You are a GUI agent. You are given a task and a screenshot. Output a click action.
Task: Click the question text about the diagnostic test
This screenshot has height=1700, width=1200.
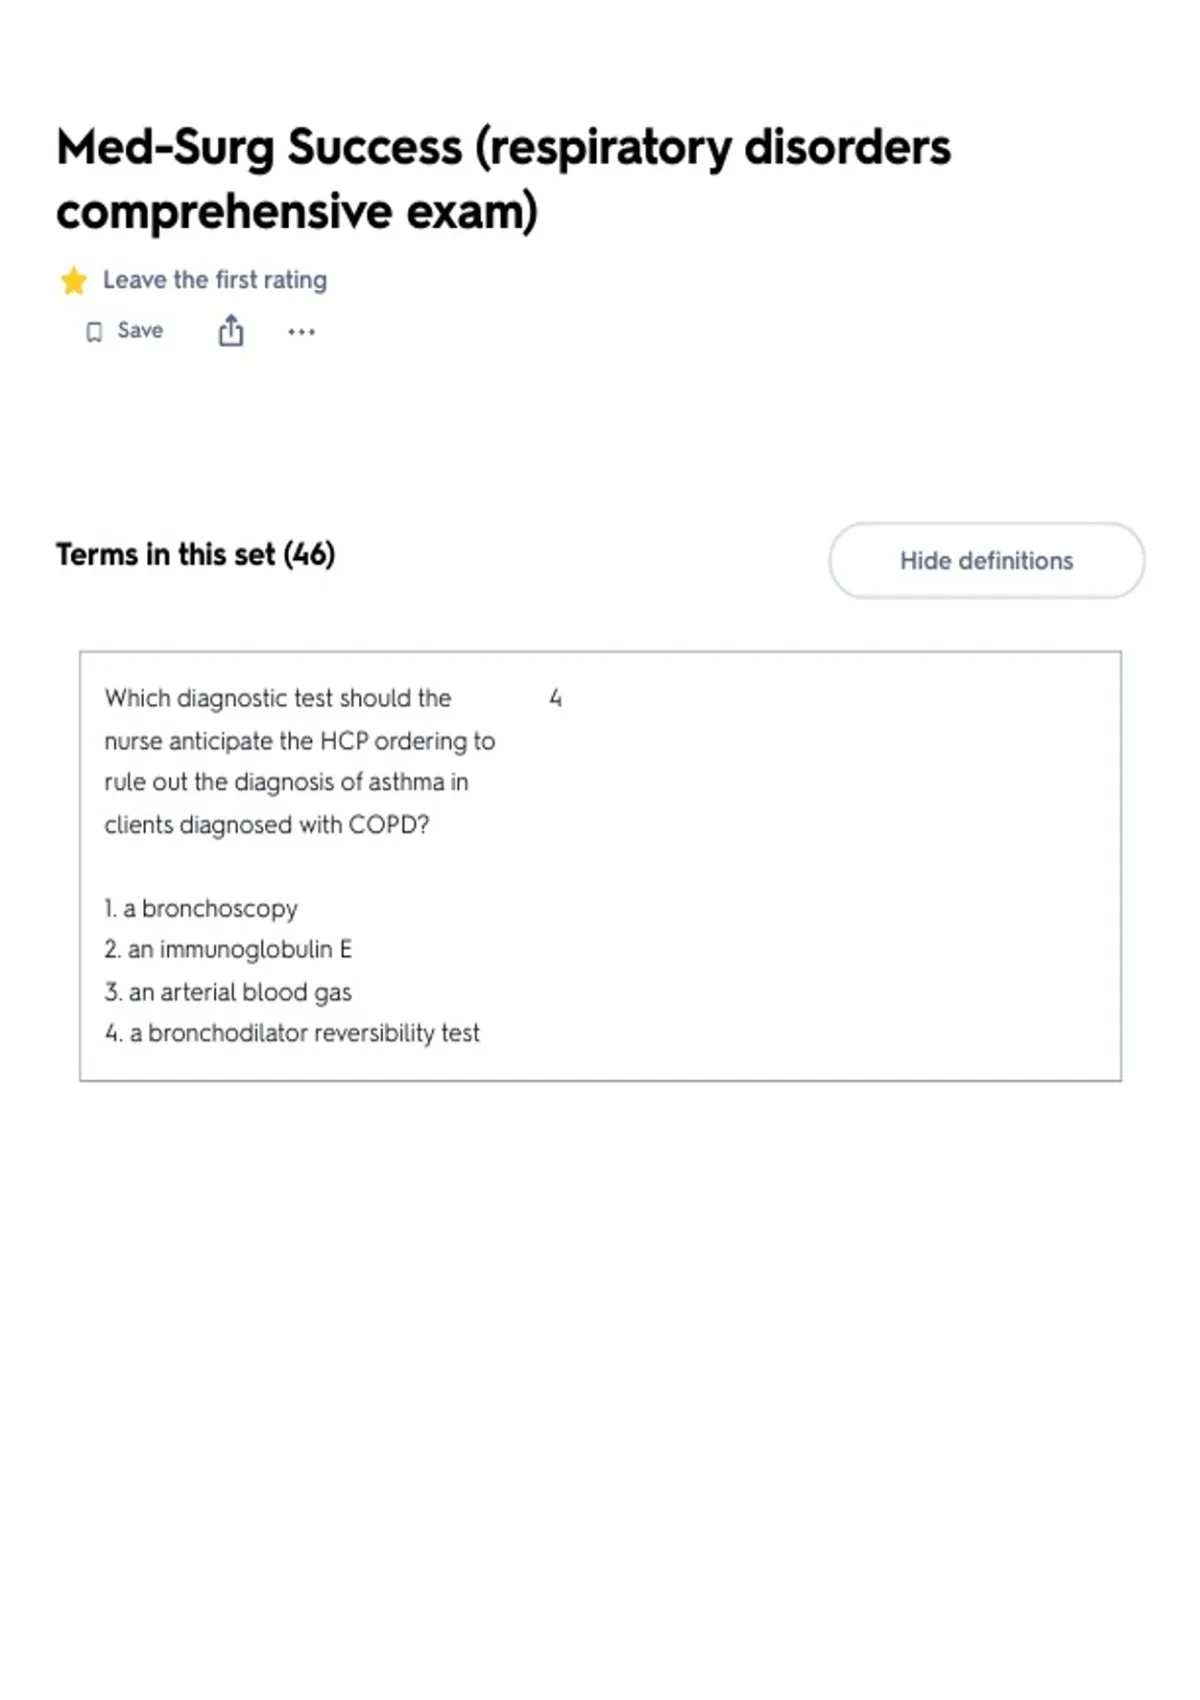(x=300, y=762)
